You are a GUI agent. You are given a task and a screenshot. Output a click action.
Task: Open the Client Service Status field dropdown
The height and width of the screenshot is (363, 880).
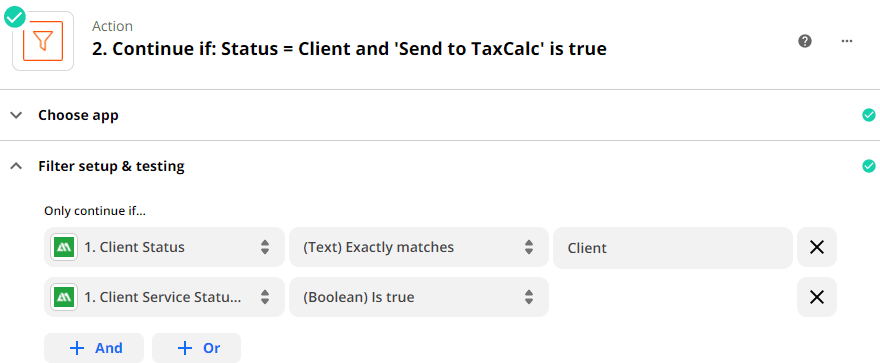tap(164, 297)
